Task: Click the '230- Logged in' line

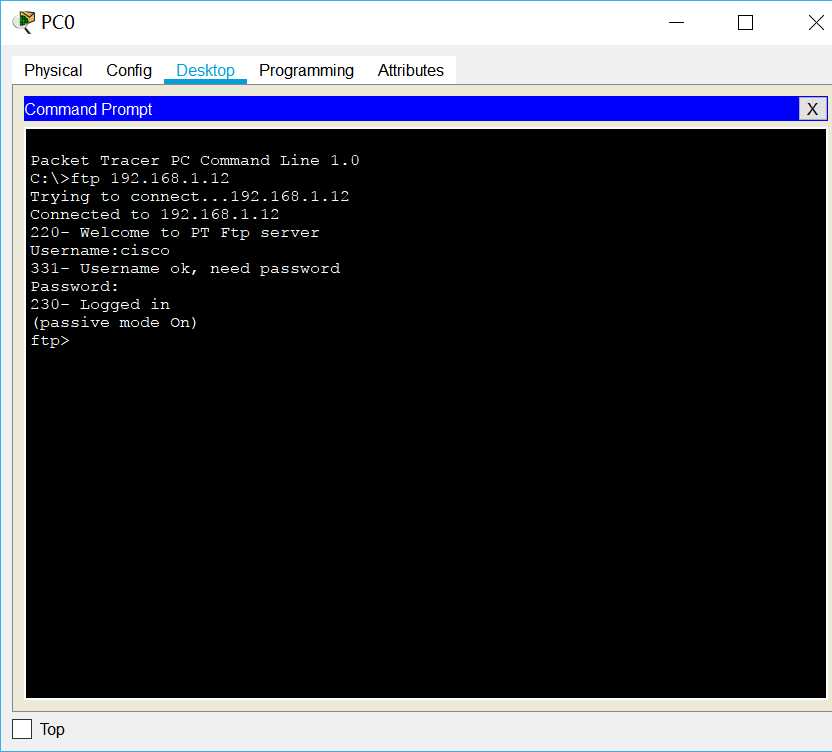Action: coord(100,305)
